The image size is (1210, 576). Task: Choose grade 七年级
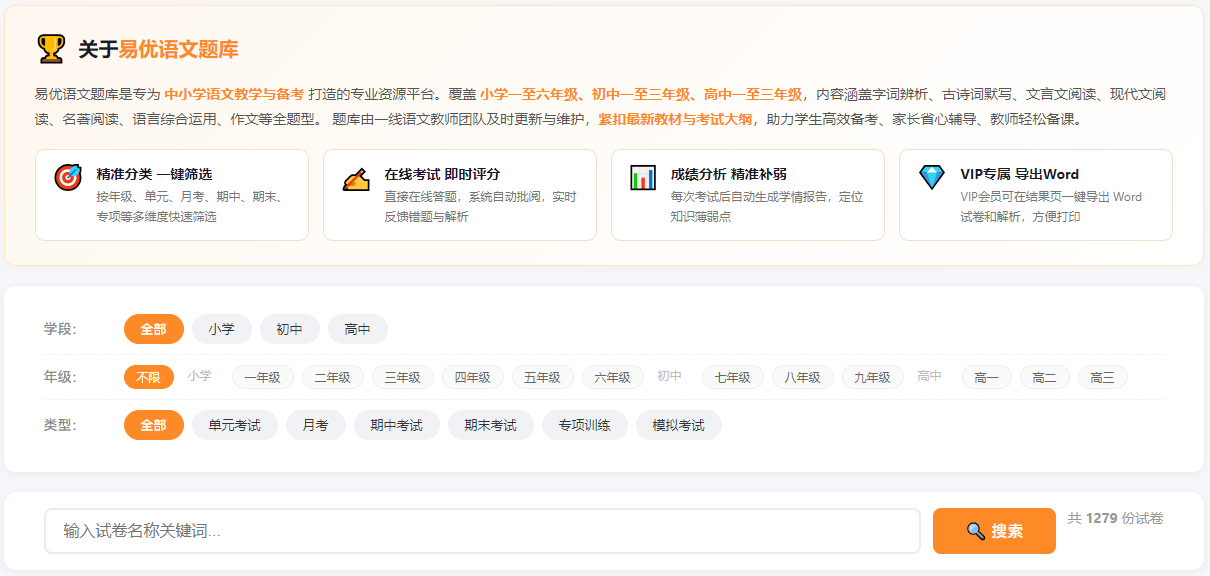pos(733,377)
